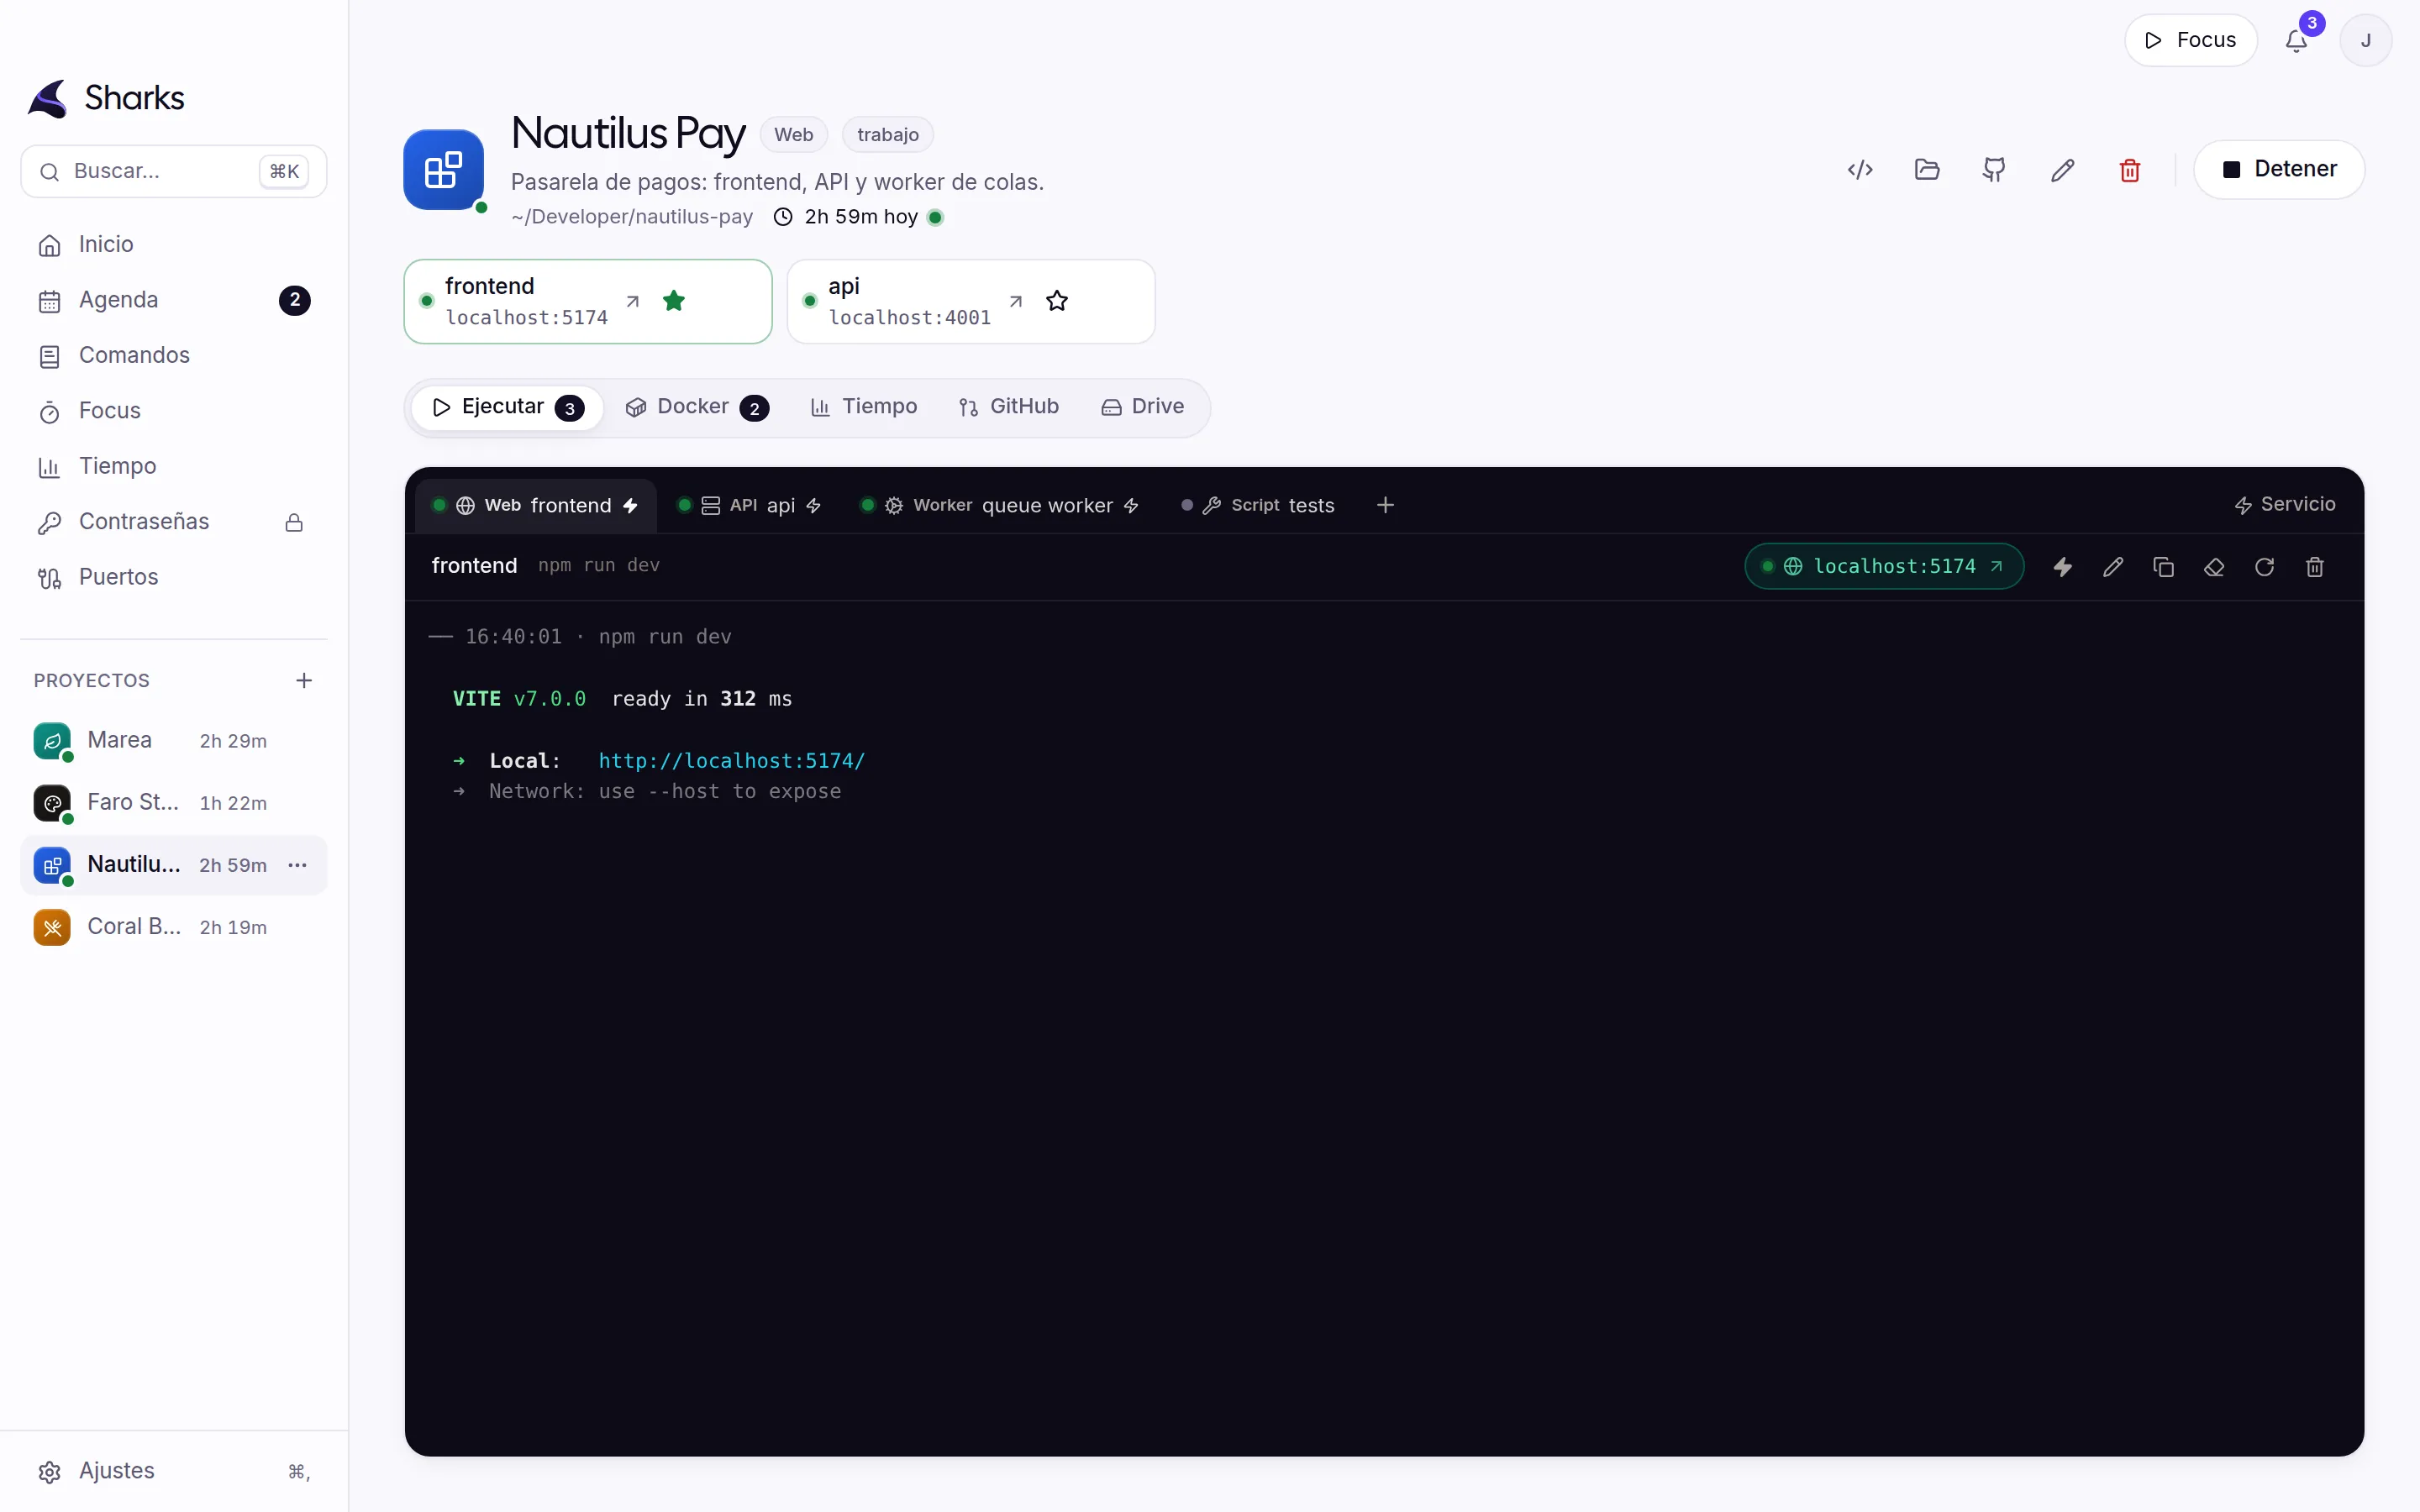Start Focus button in top bar
Viewport: 2420px width, 1512px height.
2190,41
